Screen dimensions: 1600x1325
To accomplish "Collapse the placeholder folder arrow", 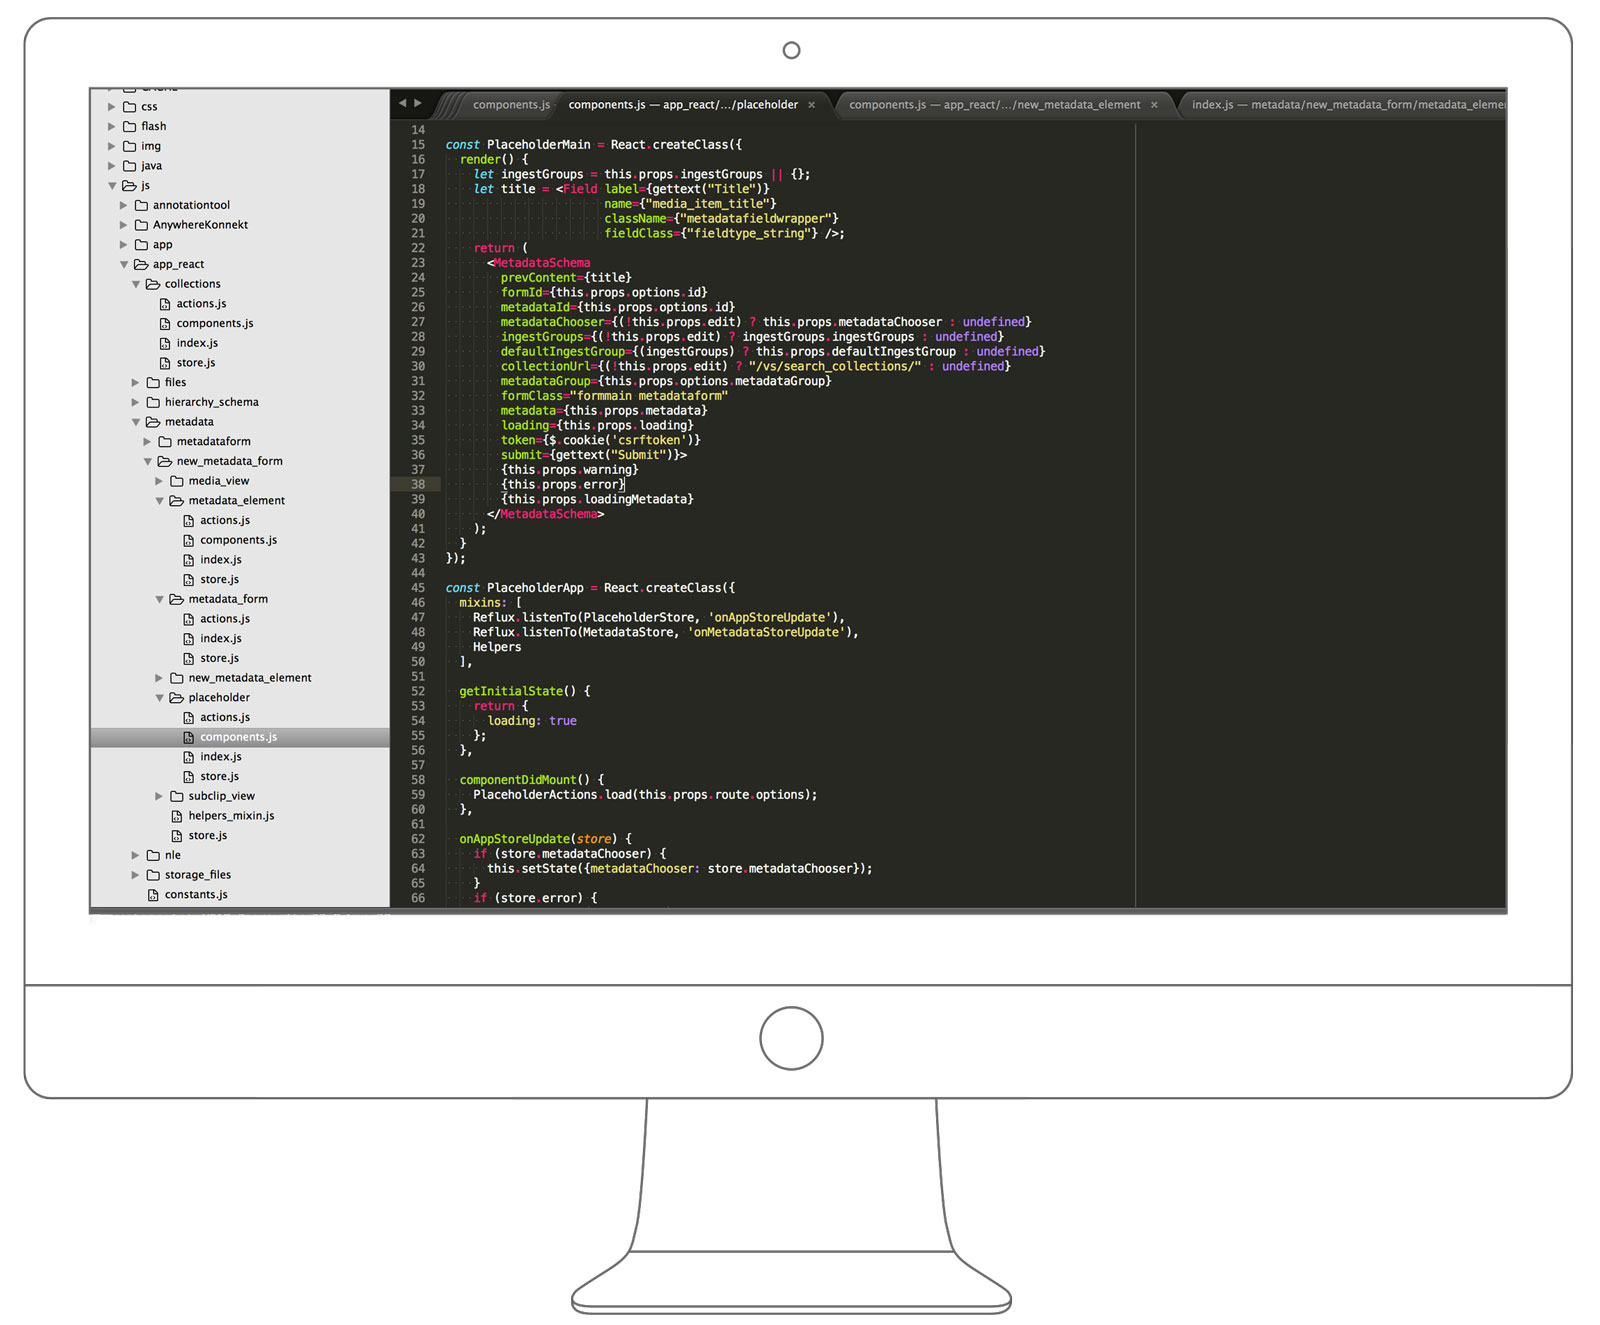I will [x=159, y=697].
